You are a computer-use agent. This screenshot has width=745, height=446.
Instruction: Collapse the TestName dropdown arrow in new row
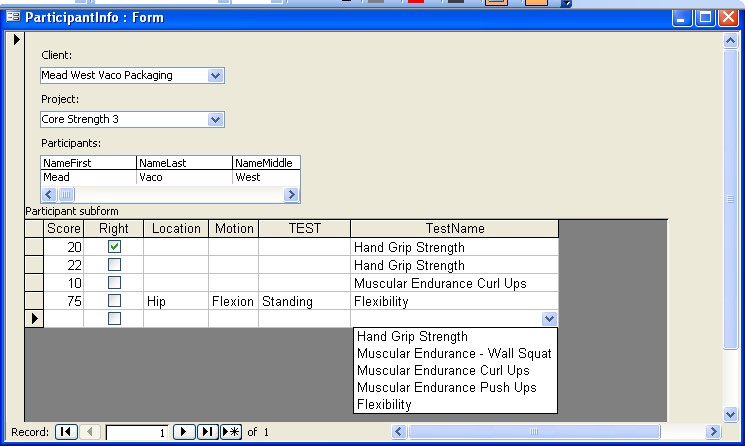549,319
